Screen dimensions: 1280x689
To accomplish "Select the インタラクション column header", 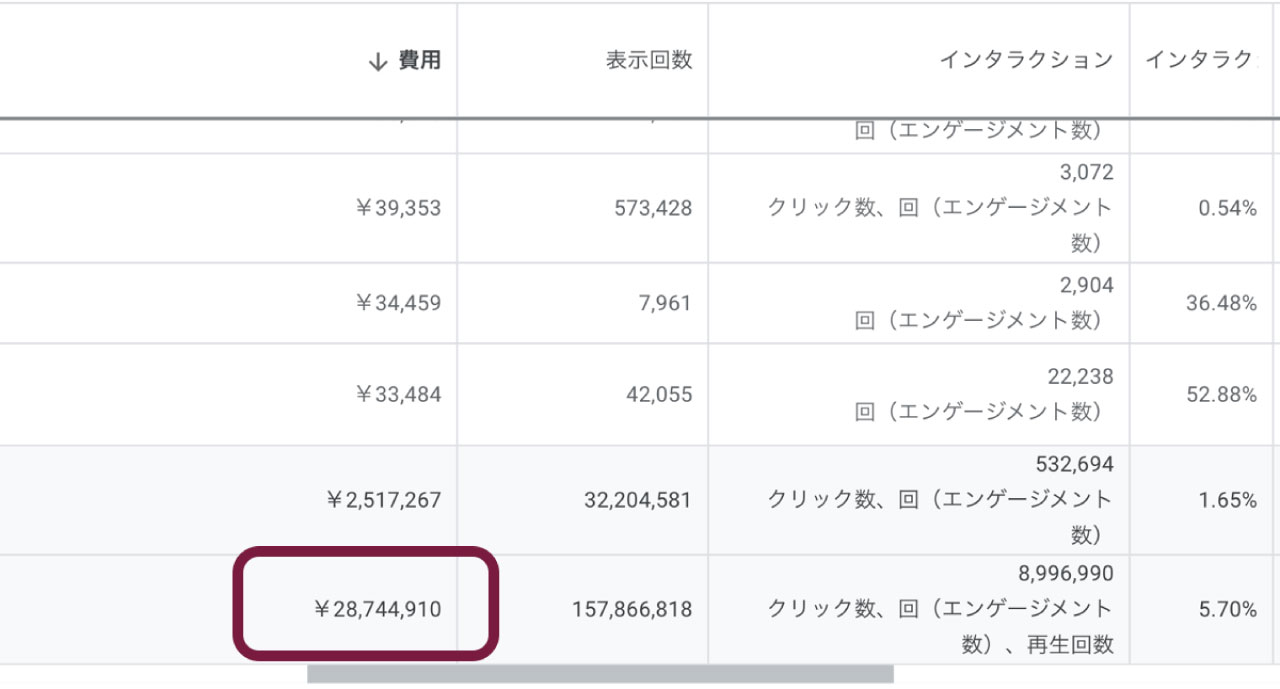I will (1025, 61).
